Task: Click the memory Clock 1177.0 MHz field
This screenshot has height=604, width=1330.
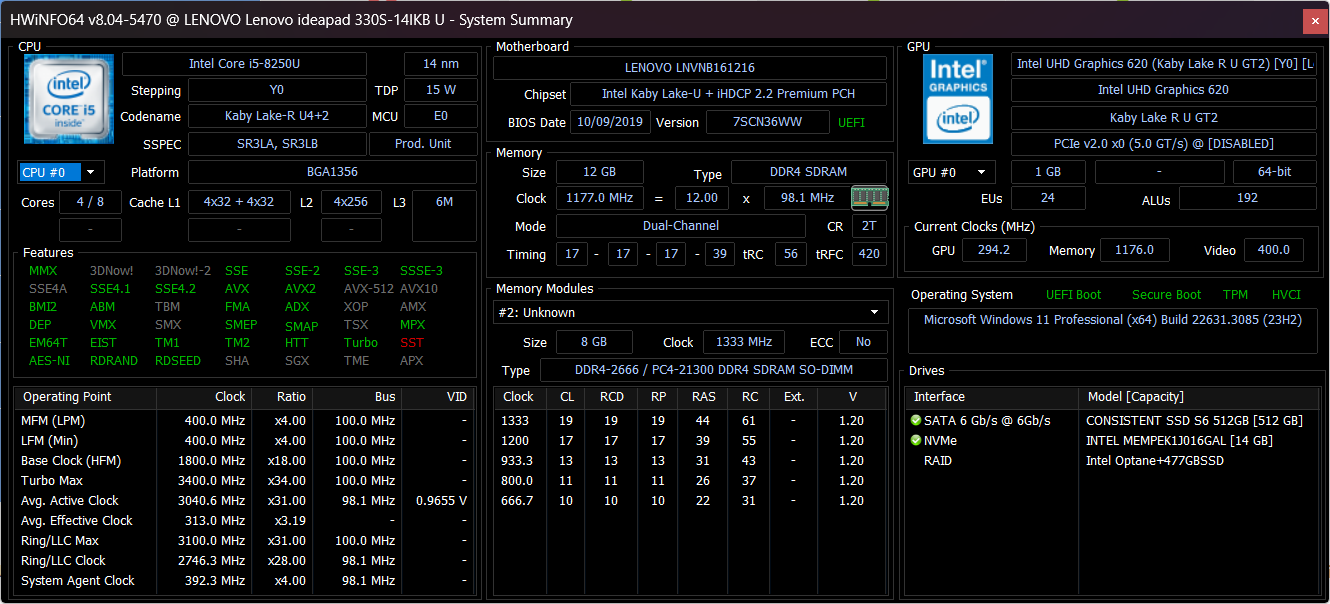Action: click(x=600, y=198)
